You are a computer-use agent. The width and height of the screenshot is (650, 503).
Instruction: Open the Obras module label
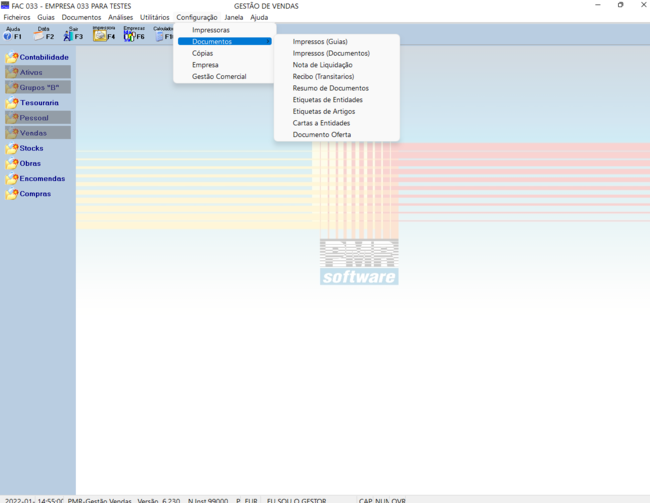click(x=30, y=163)
